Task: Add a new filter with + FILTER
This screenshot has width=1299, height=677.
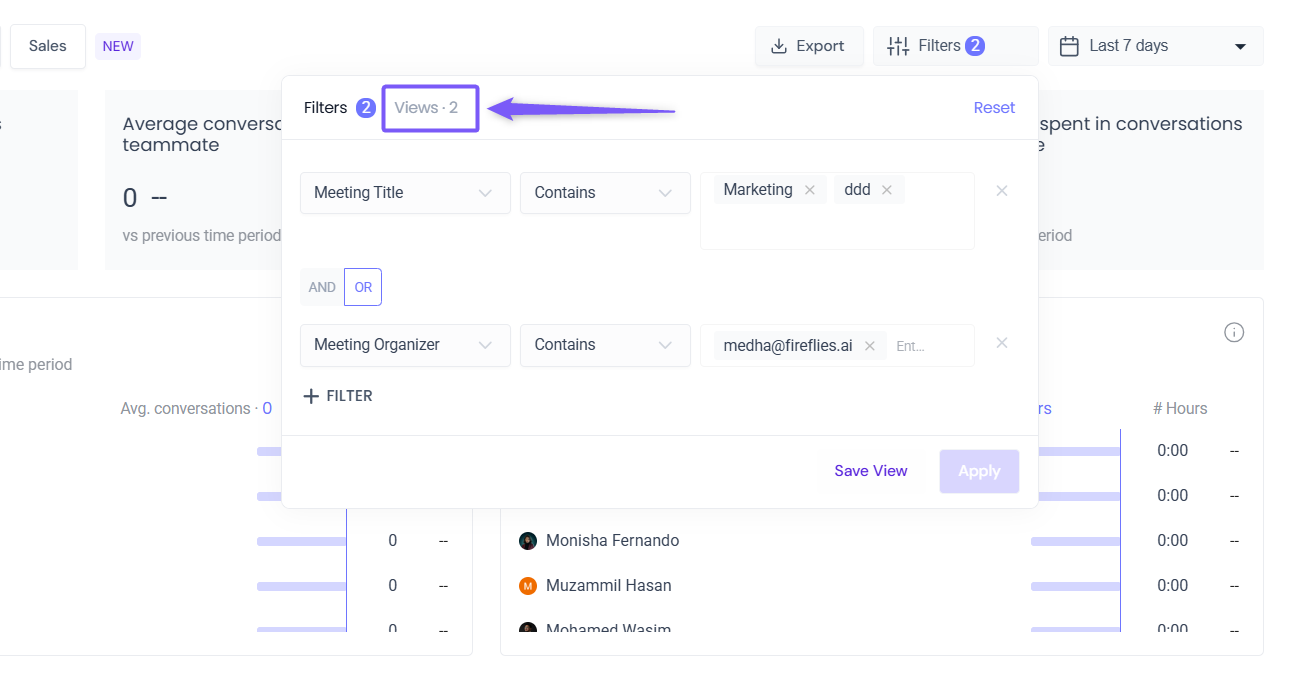Action: pos(338,396)
